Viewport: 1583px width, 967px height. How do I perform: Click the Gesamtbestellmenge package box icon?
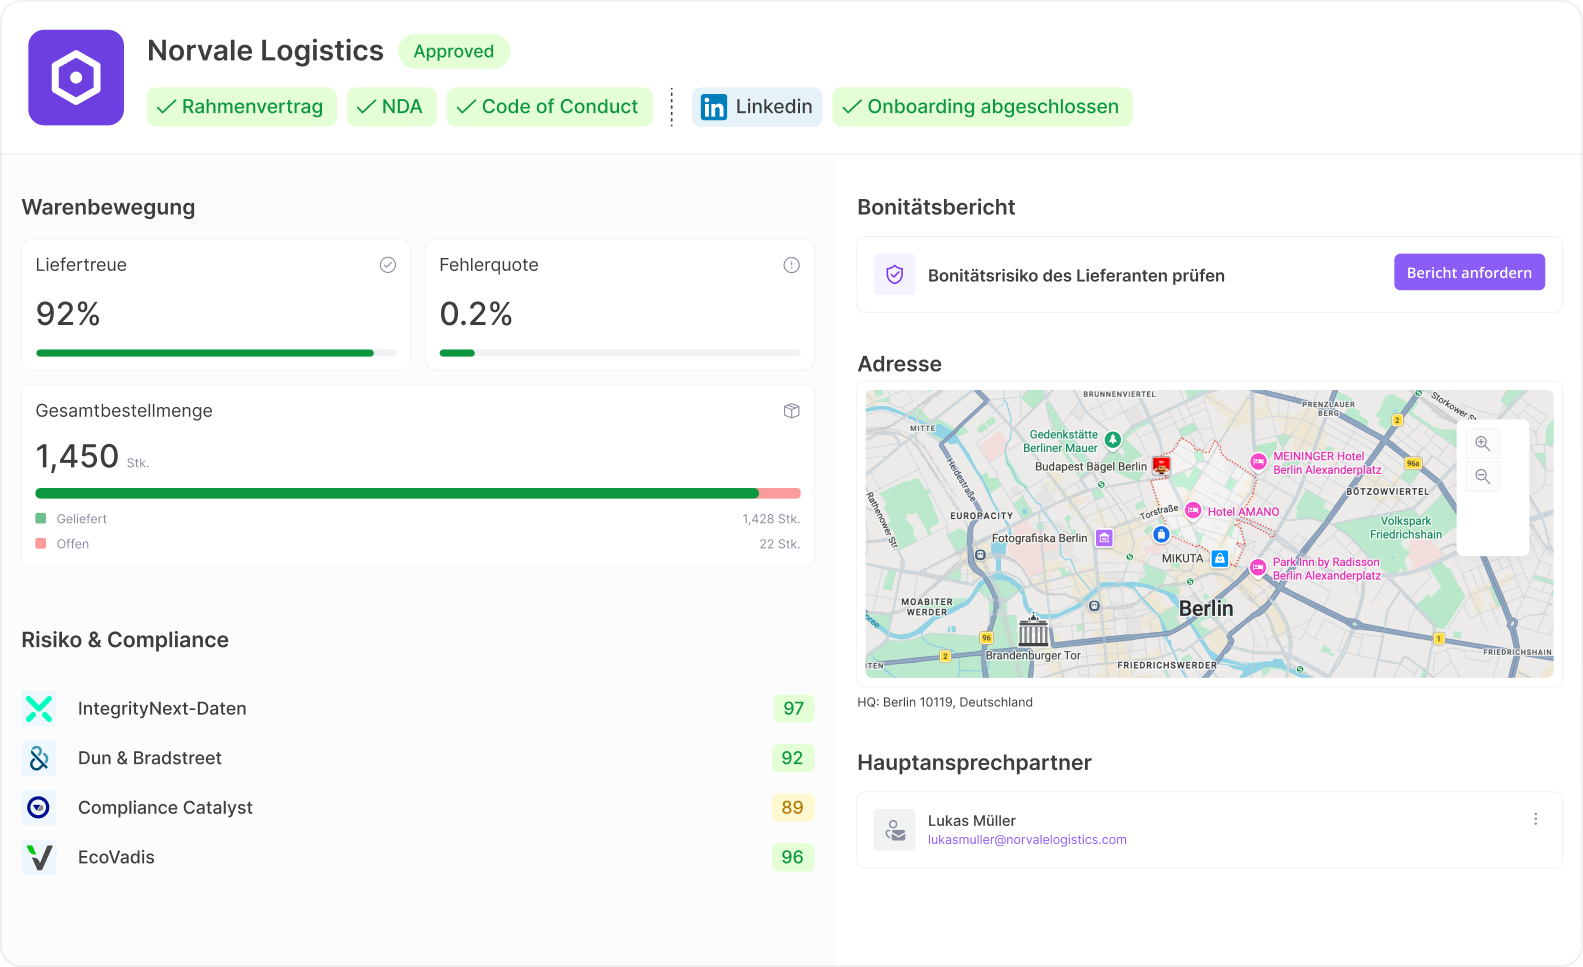coord(791,411)
